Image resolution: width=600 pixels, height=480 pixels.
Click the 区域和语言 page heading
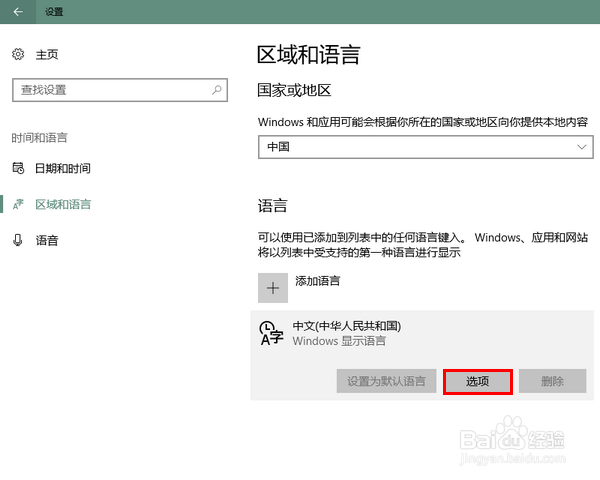pyautogui.click(x=308, y=55)
